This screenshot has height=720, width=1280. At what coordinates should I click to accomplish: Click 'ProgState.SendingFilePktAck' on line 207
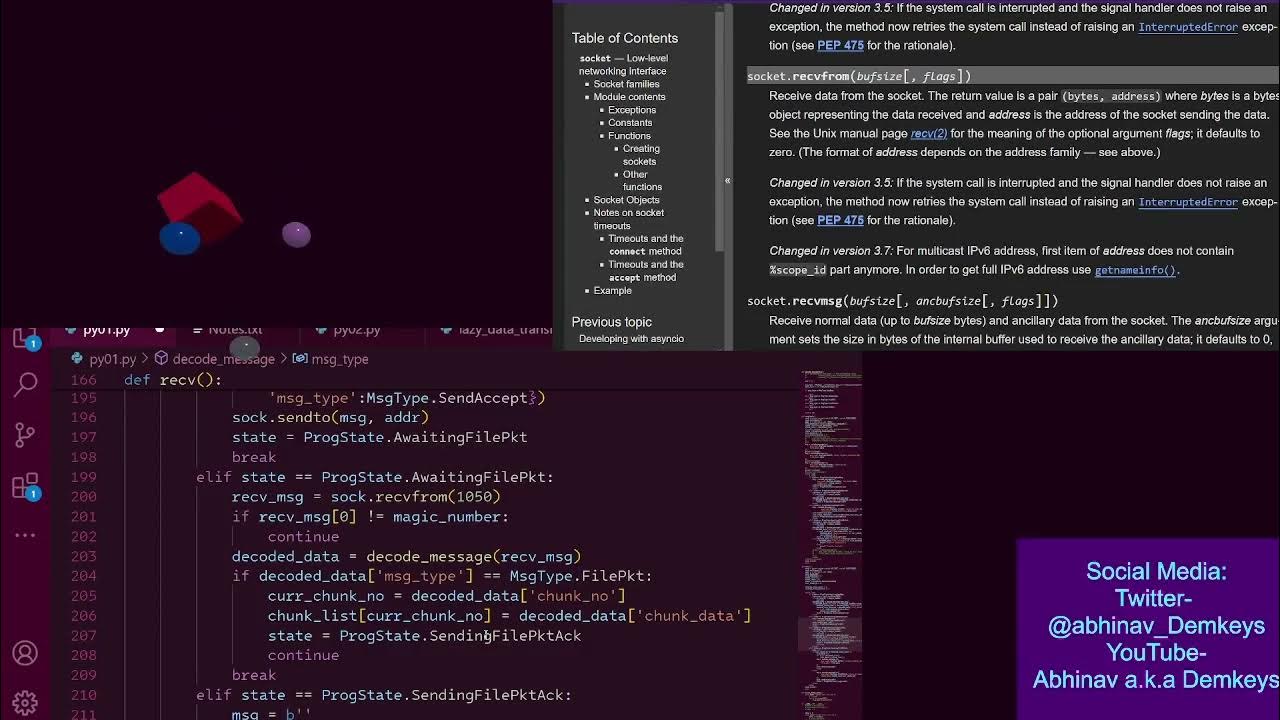460,636
